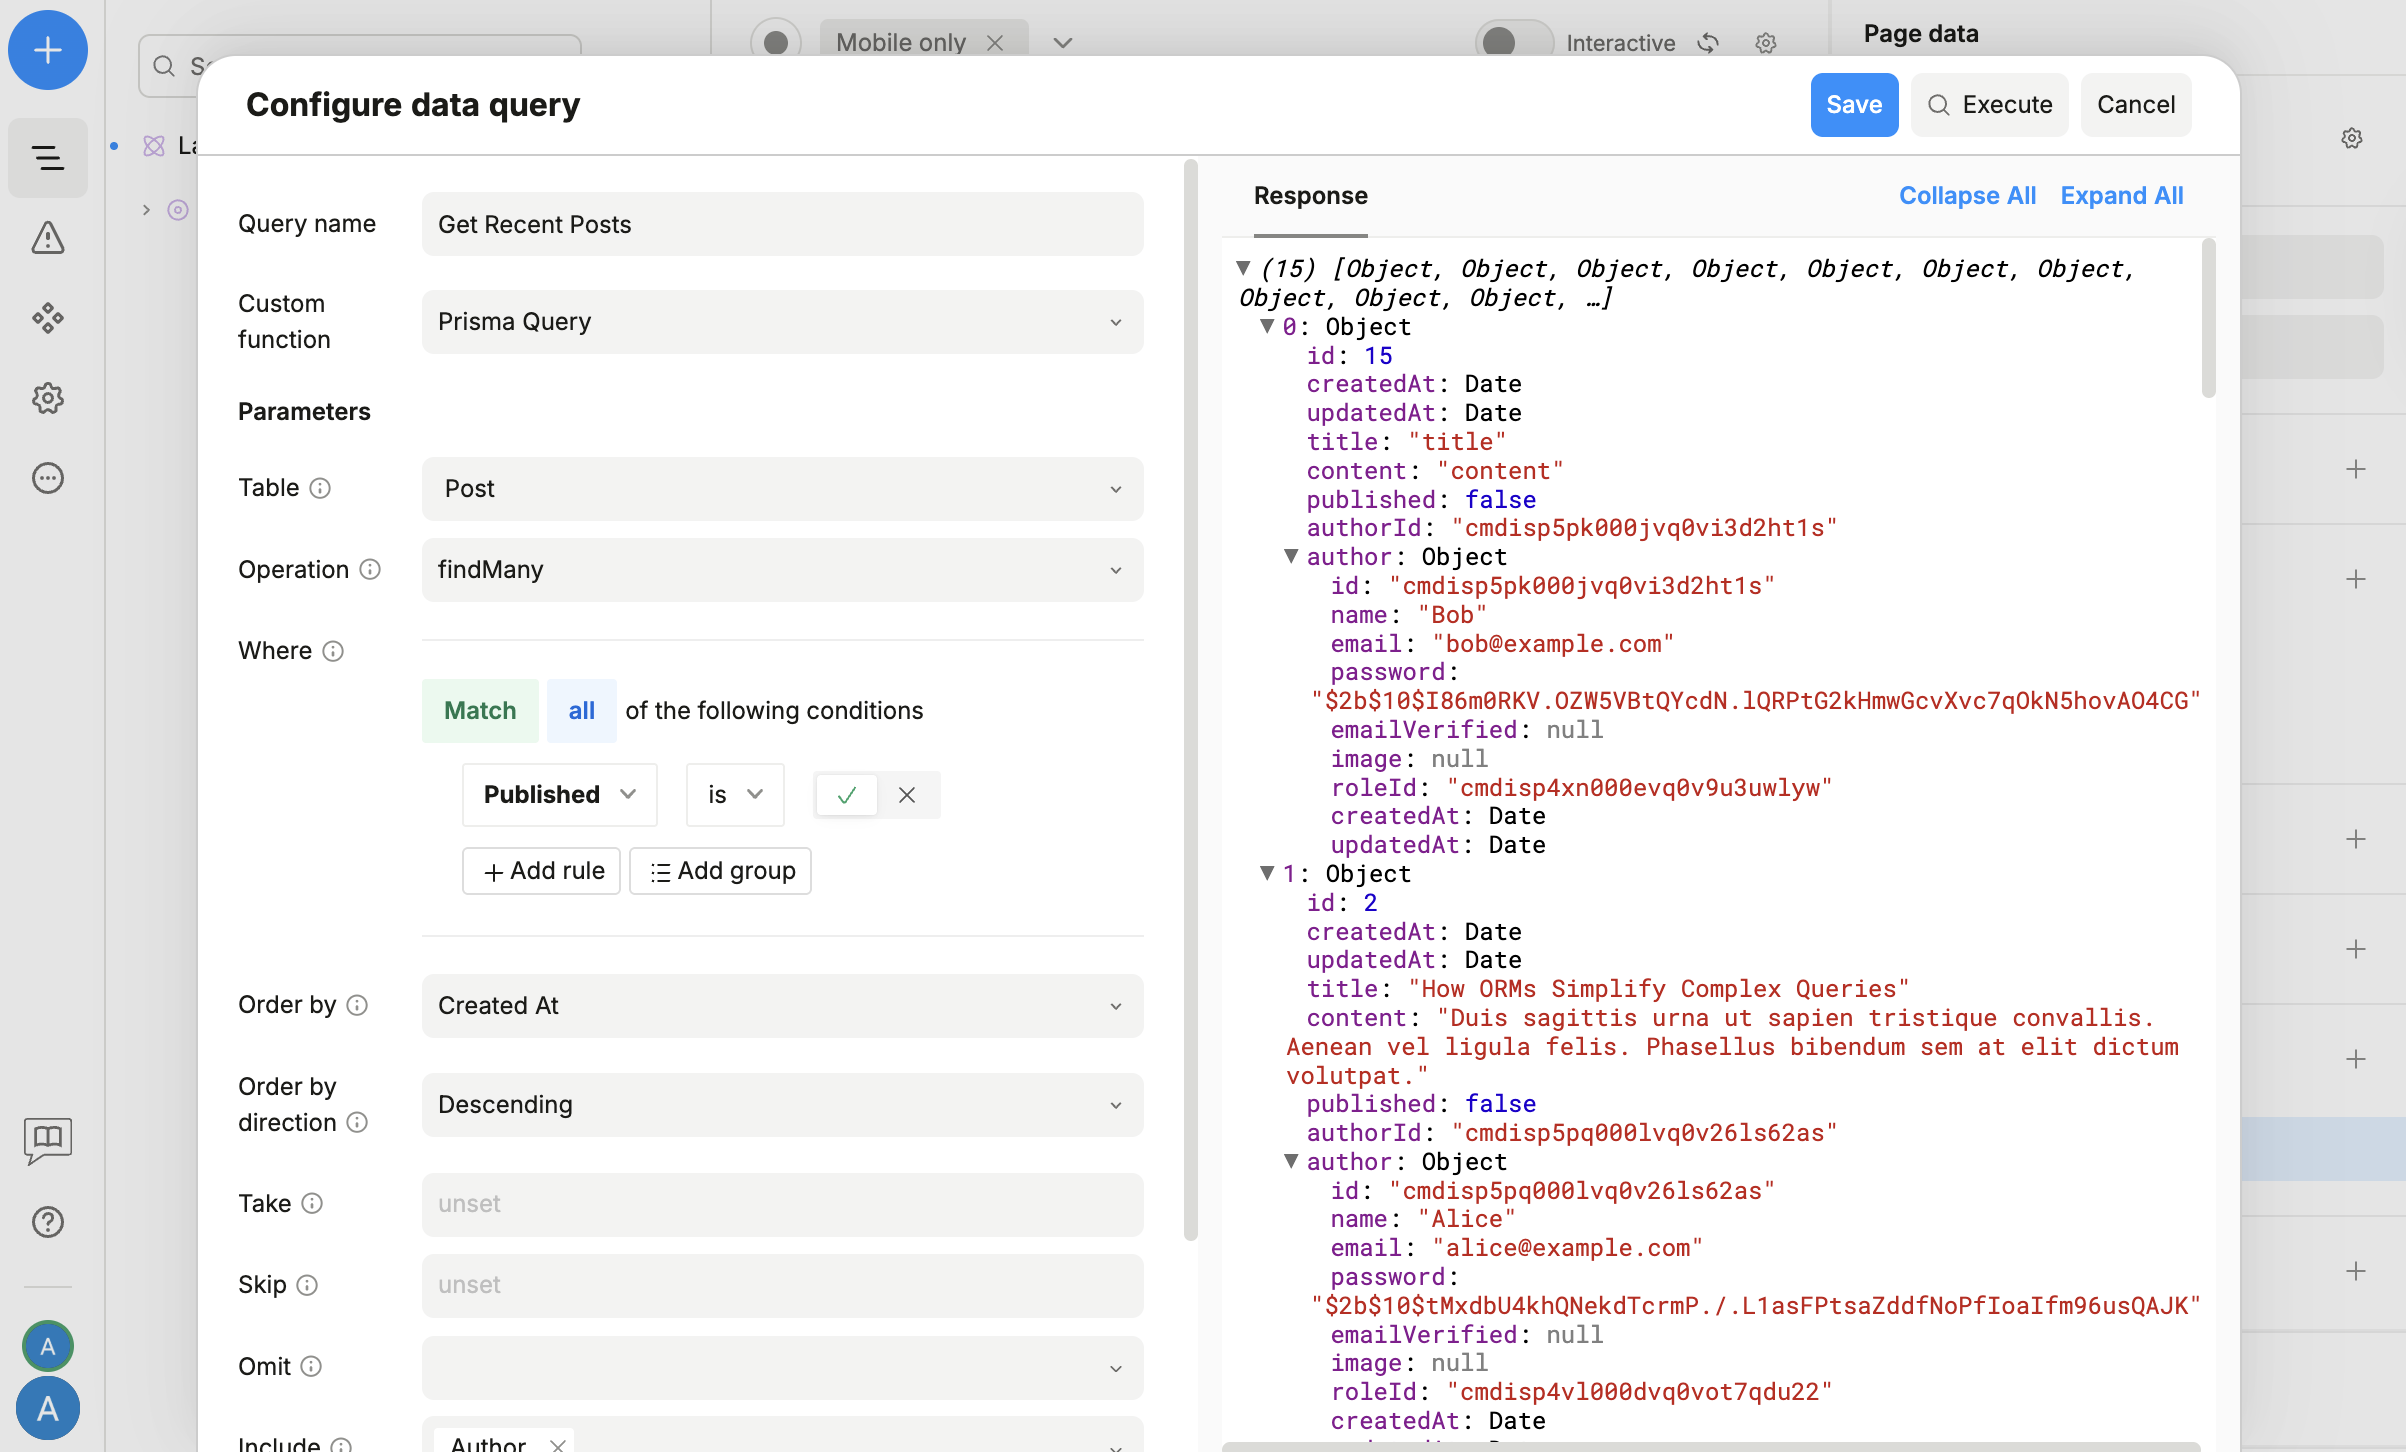This screenshot has width=2406, height=1452.
Task: Open the Order by Created At dropdown
Action: (x=782, y=1006)
